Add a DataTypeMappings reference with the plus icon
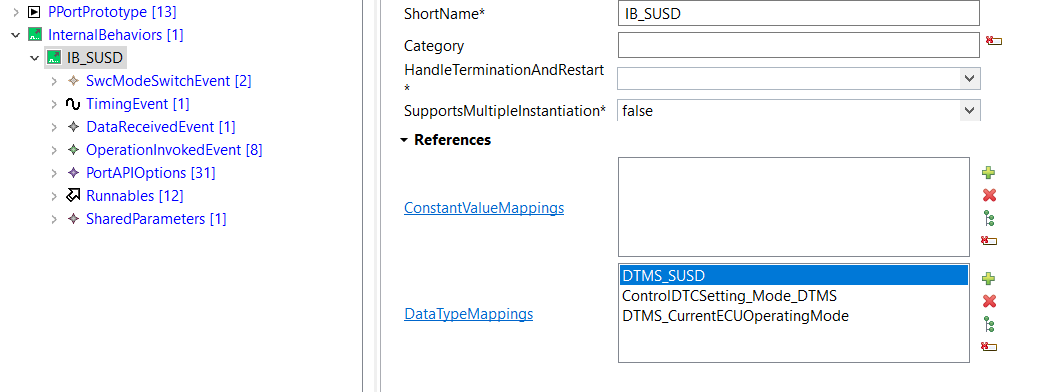This screenshot has height=392, width=1037. [x=989, y=278]
